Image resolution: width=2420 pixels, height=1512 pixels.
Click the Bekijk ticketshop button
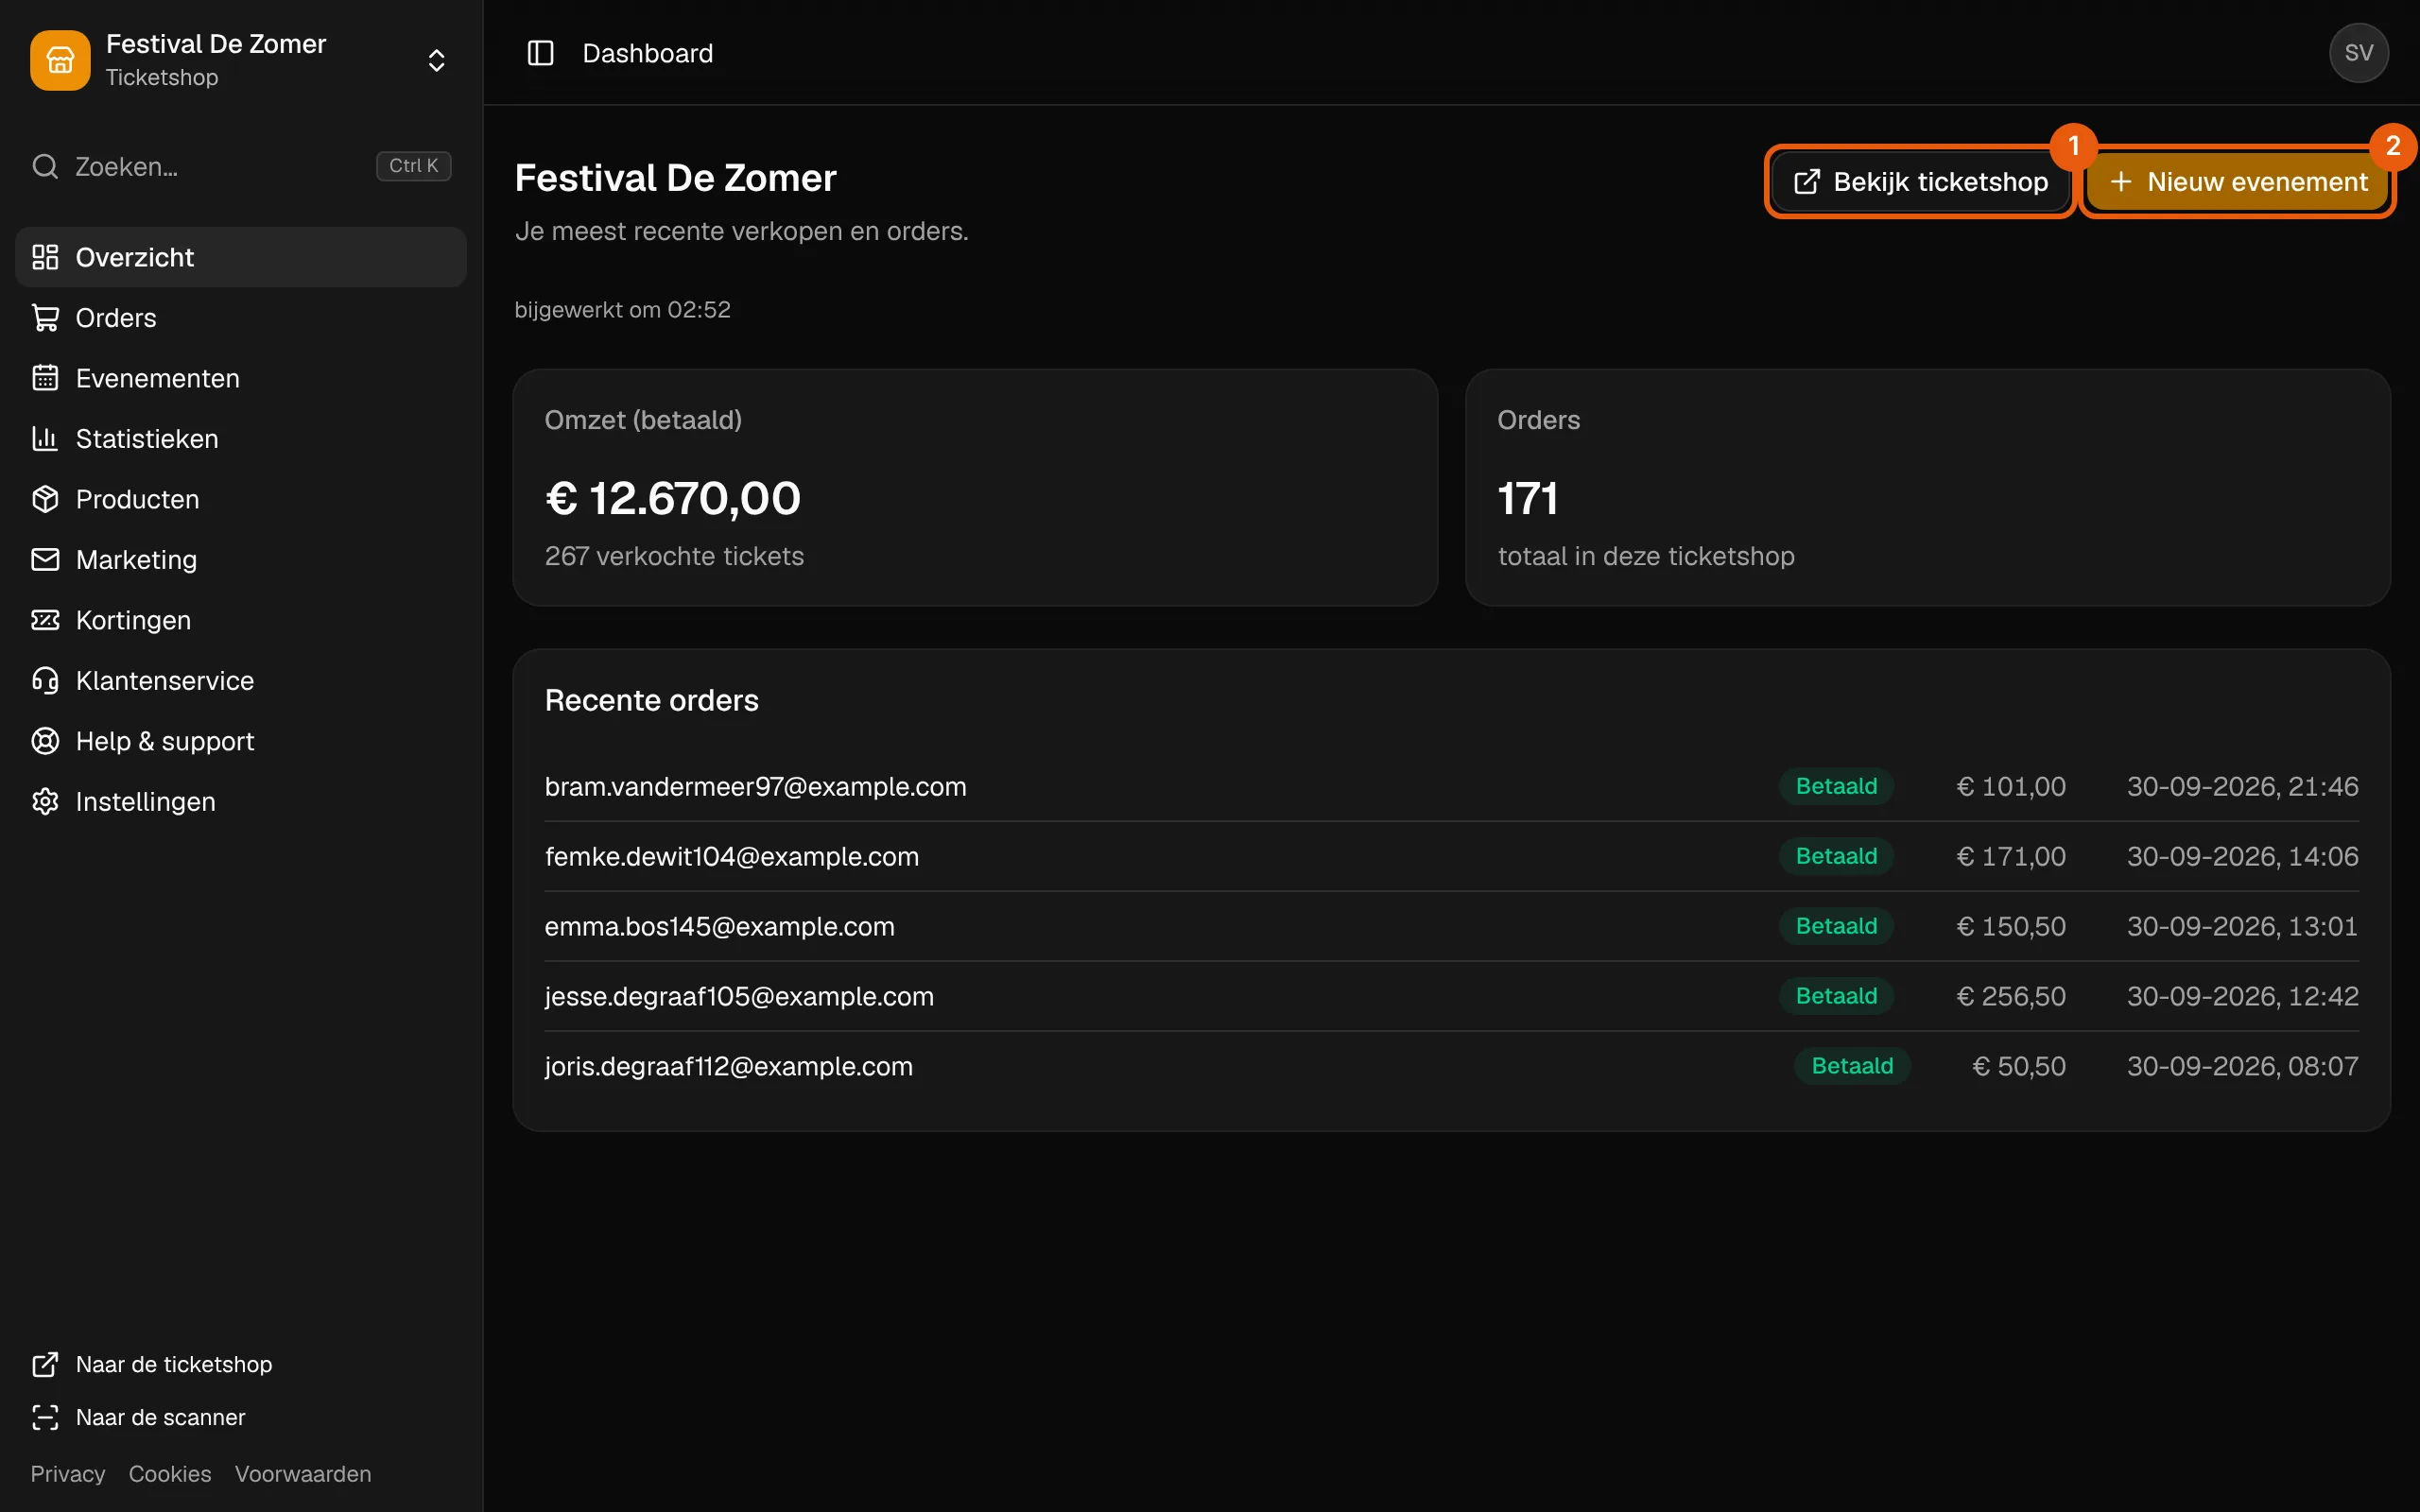point(1920,182)
